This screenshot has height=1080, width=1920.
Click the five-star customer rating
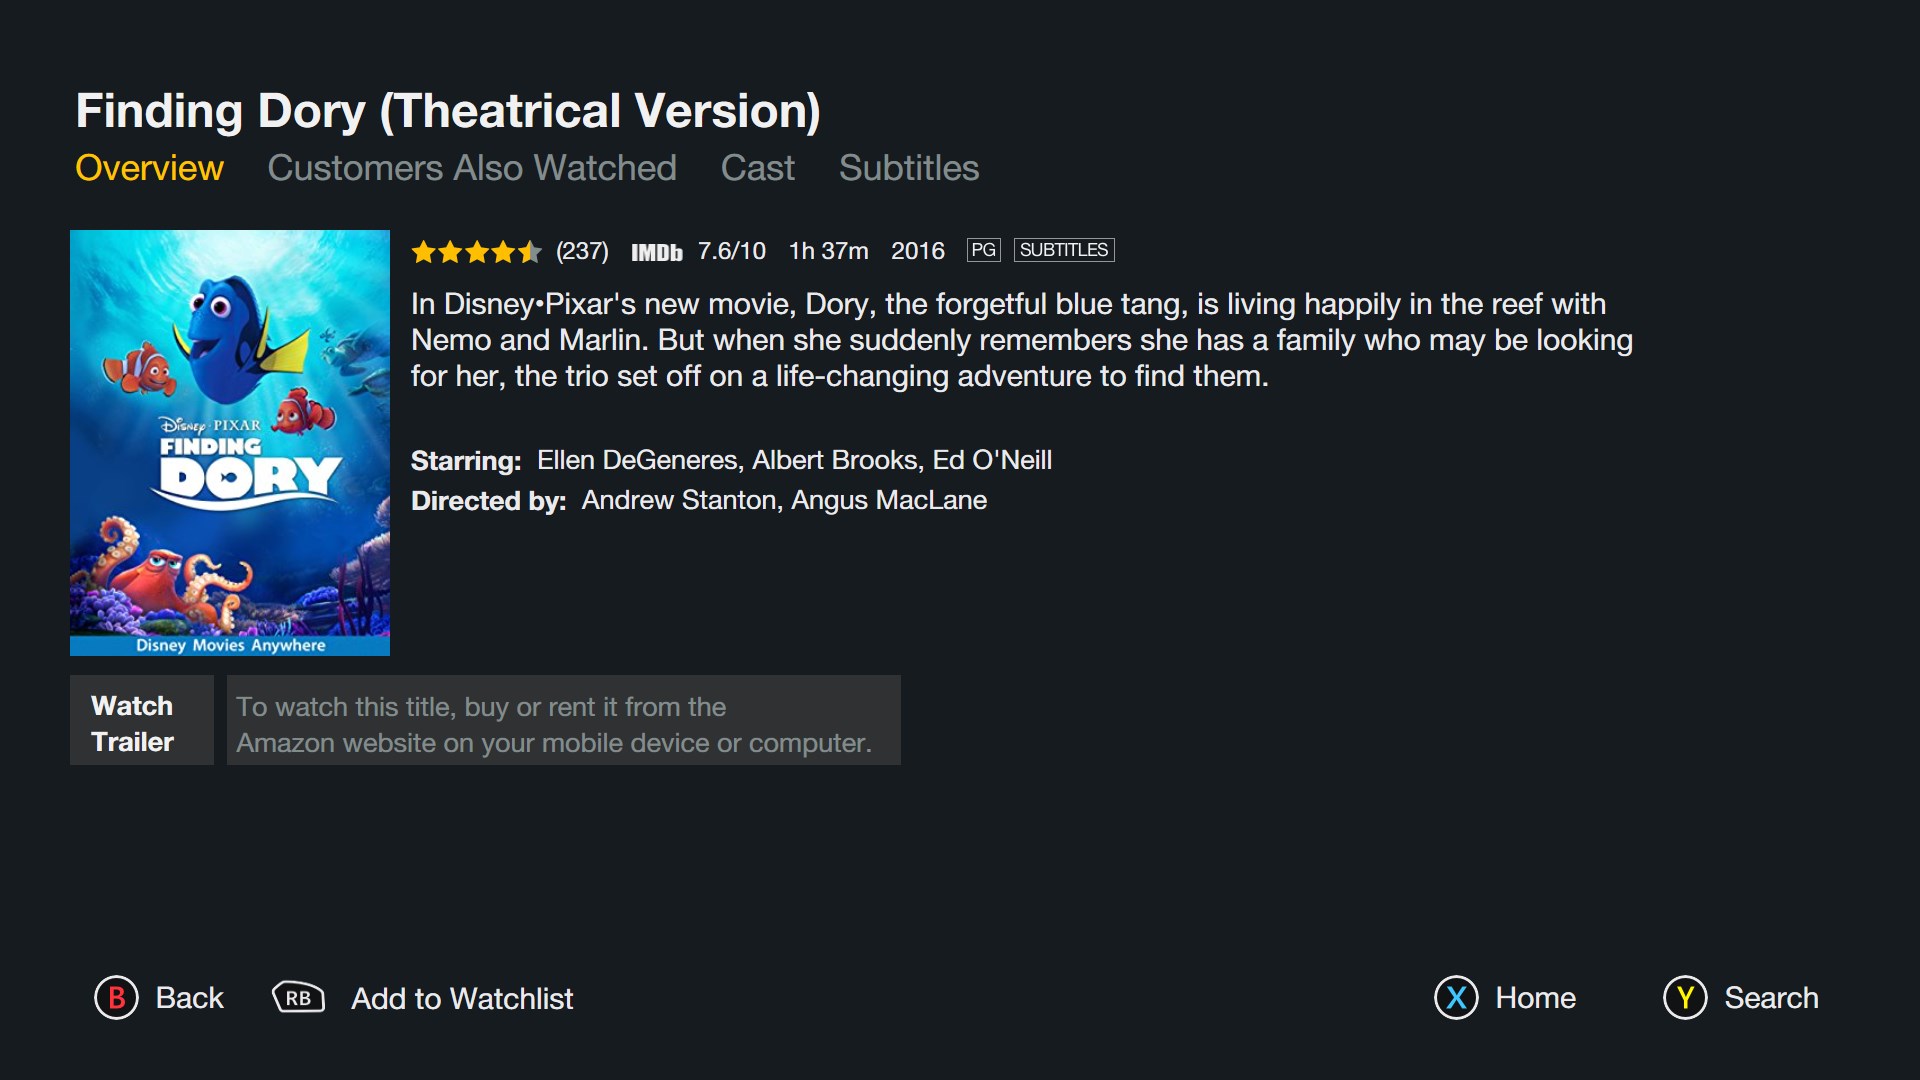click(x=476, y=252)
